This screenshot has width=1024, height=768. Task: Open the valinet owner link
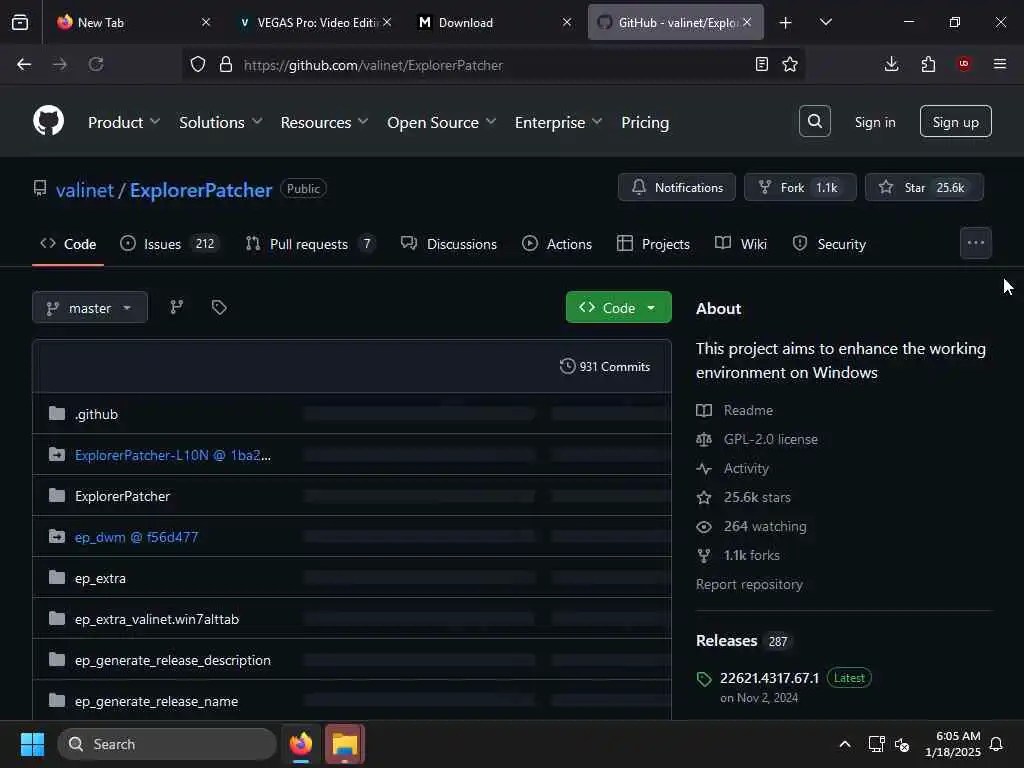click(85, 190)
